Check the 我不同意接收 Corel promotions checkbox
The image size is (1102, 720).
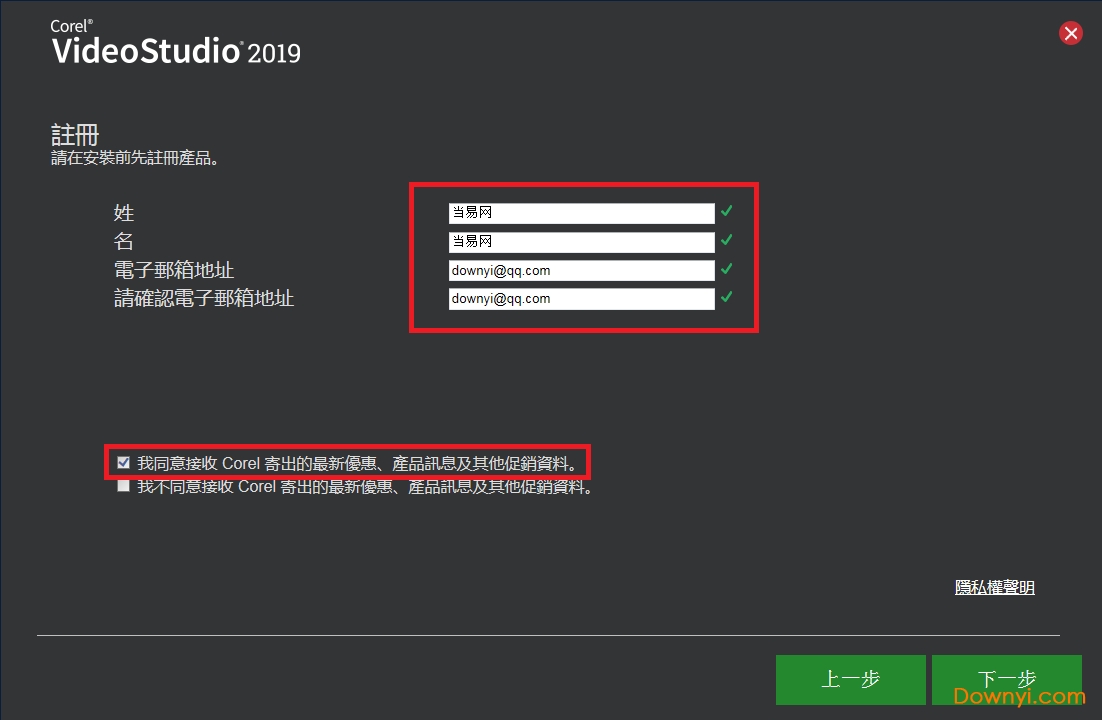tap(124, 486)
